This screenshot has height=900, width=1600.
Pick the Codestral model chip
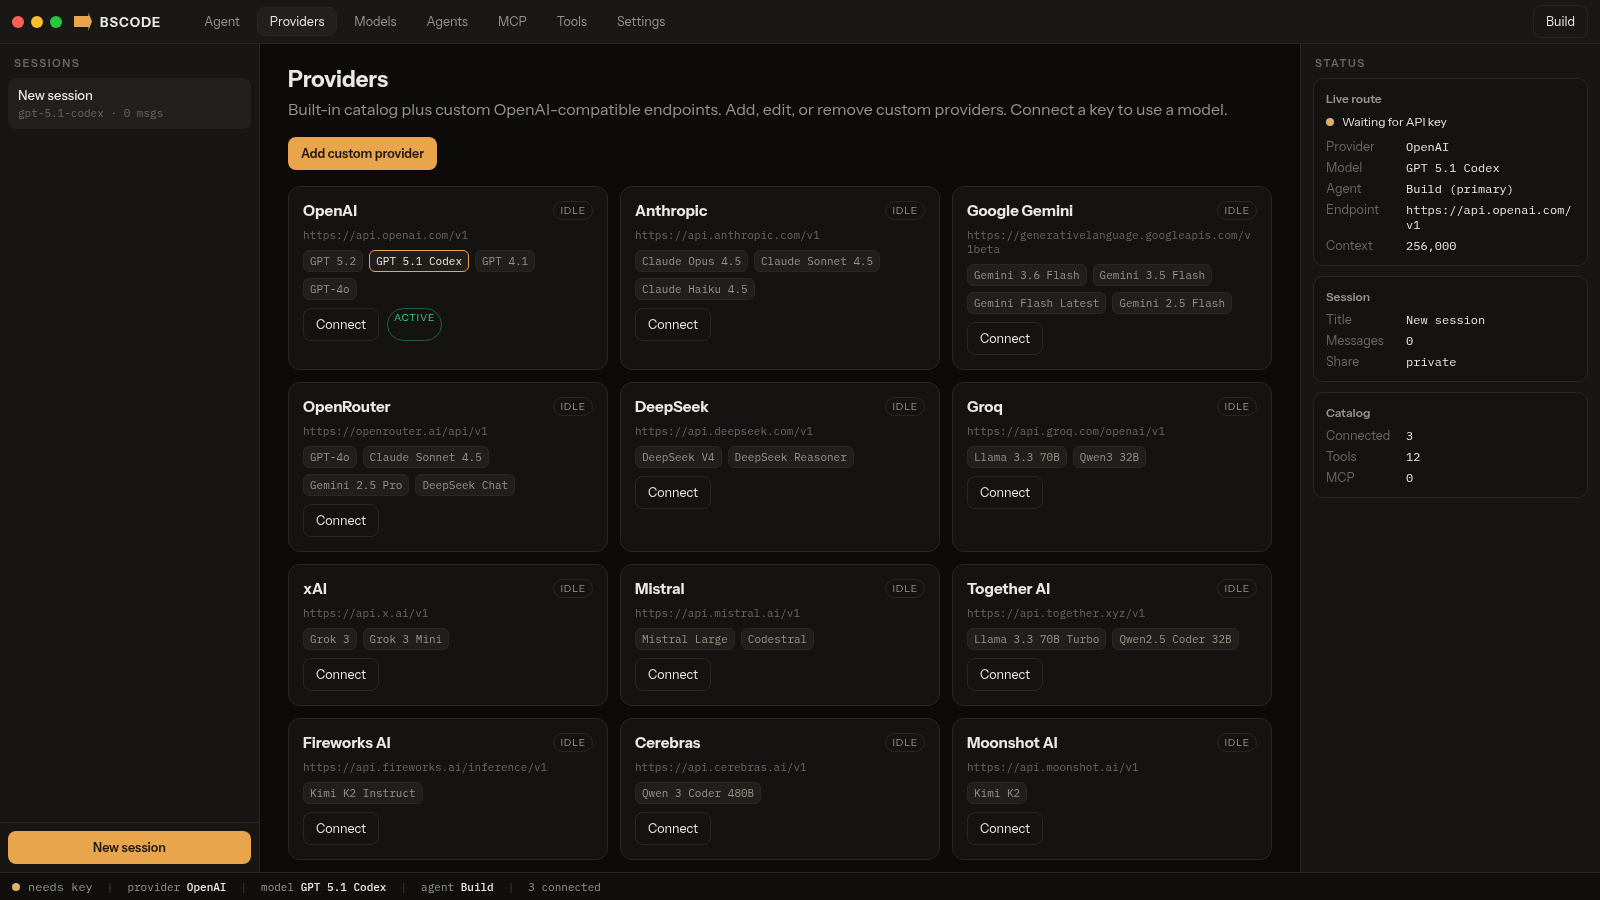(x=777, y=639)
